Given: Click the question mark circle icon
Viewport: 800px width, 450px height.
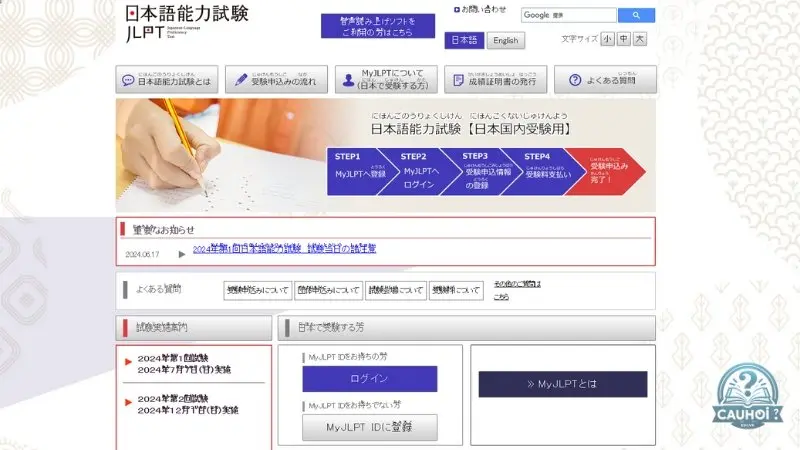Looking at the screenshot, I should point(575,80).
